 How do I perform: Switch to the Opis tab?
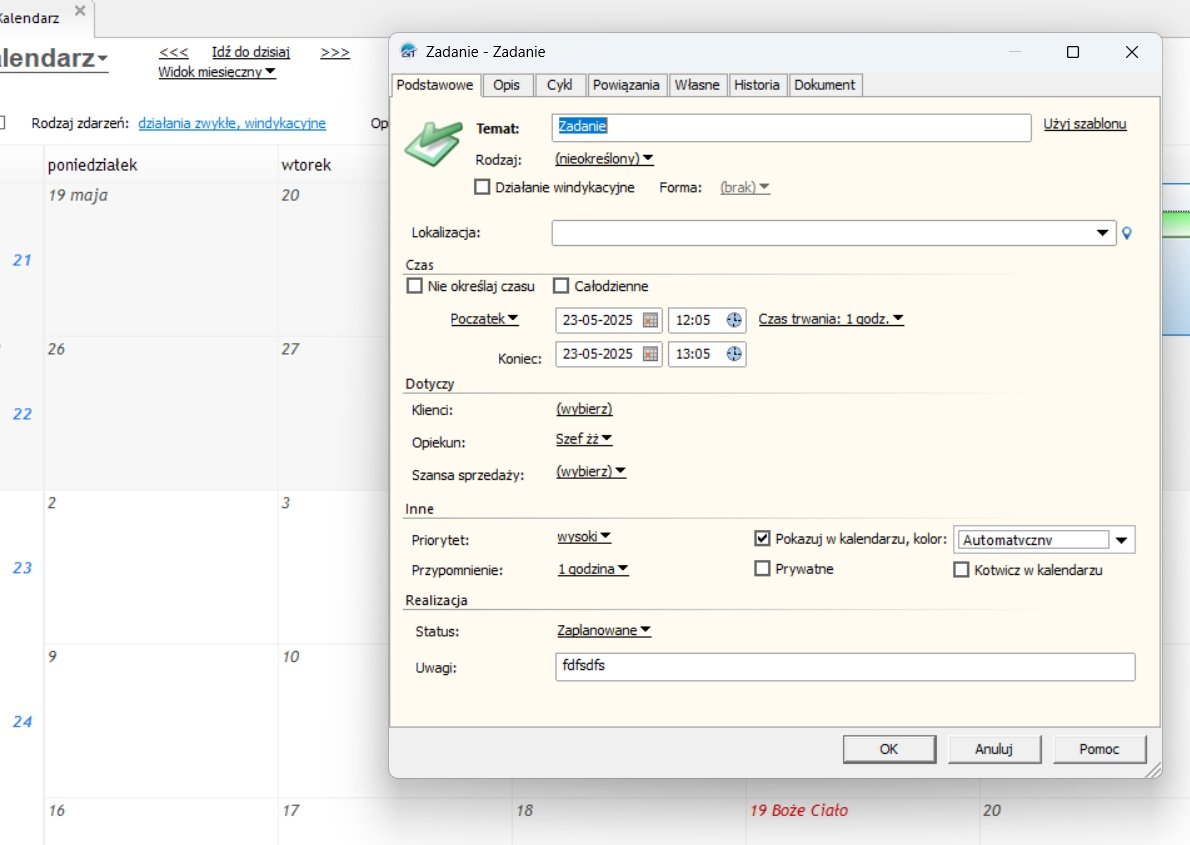507,85
